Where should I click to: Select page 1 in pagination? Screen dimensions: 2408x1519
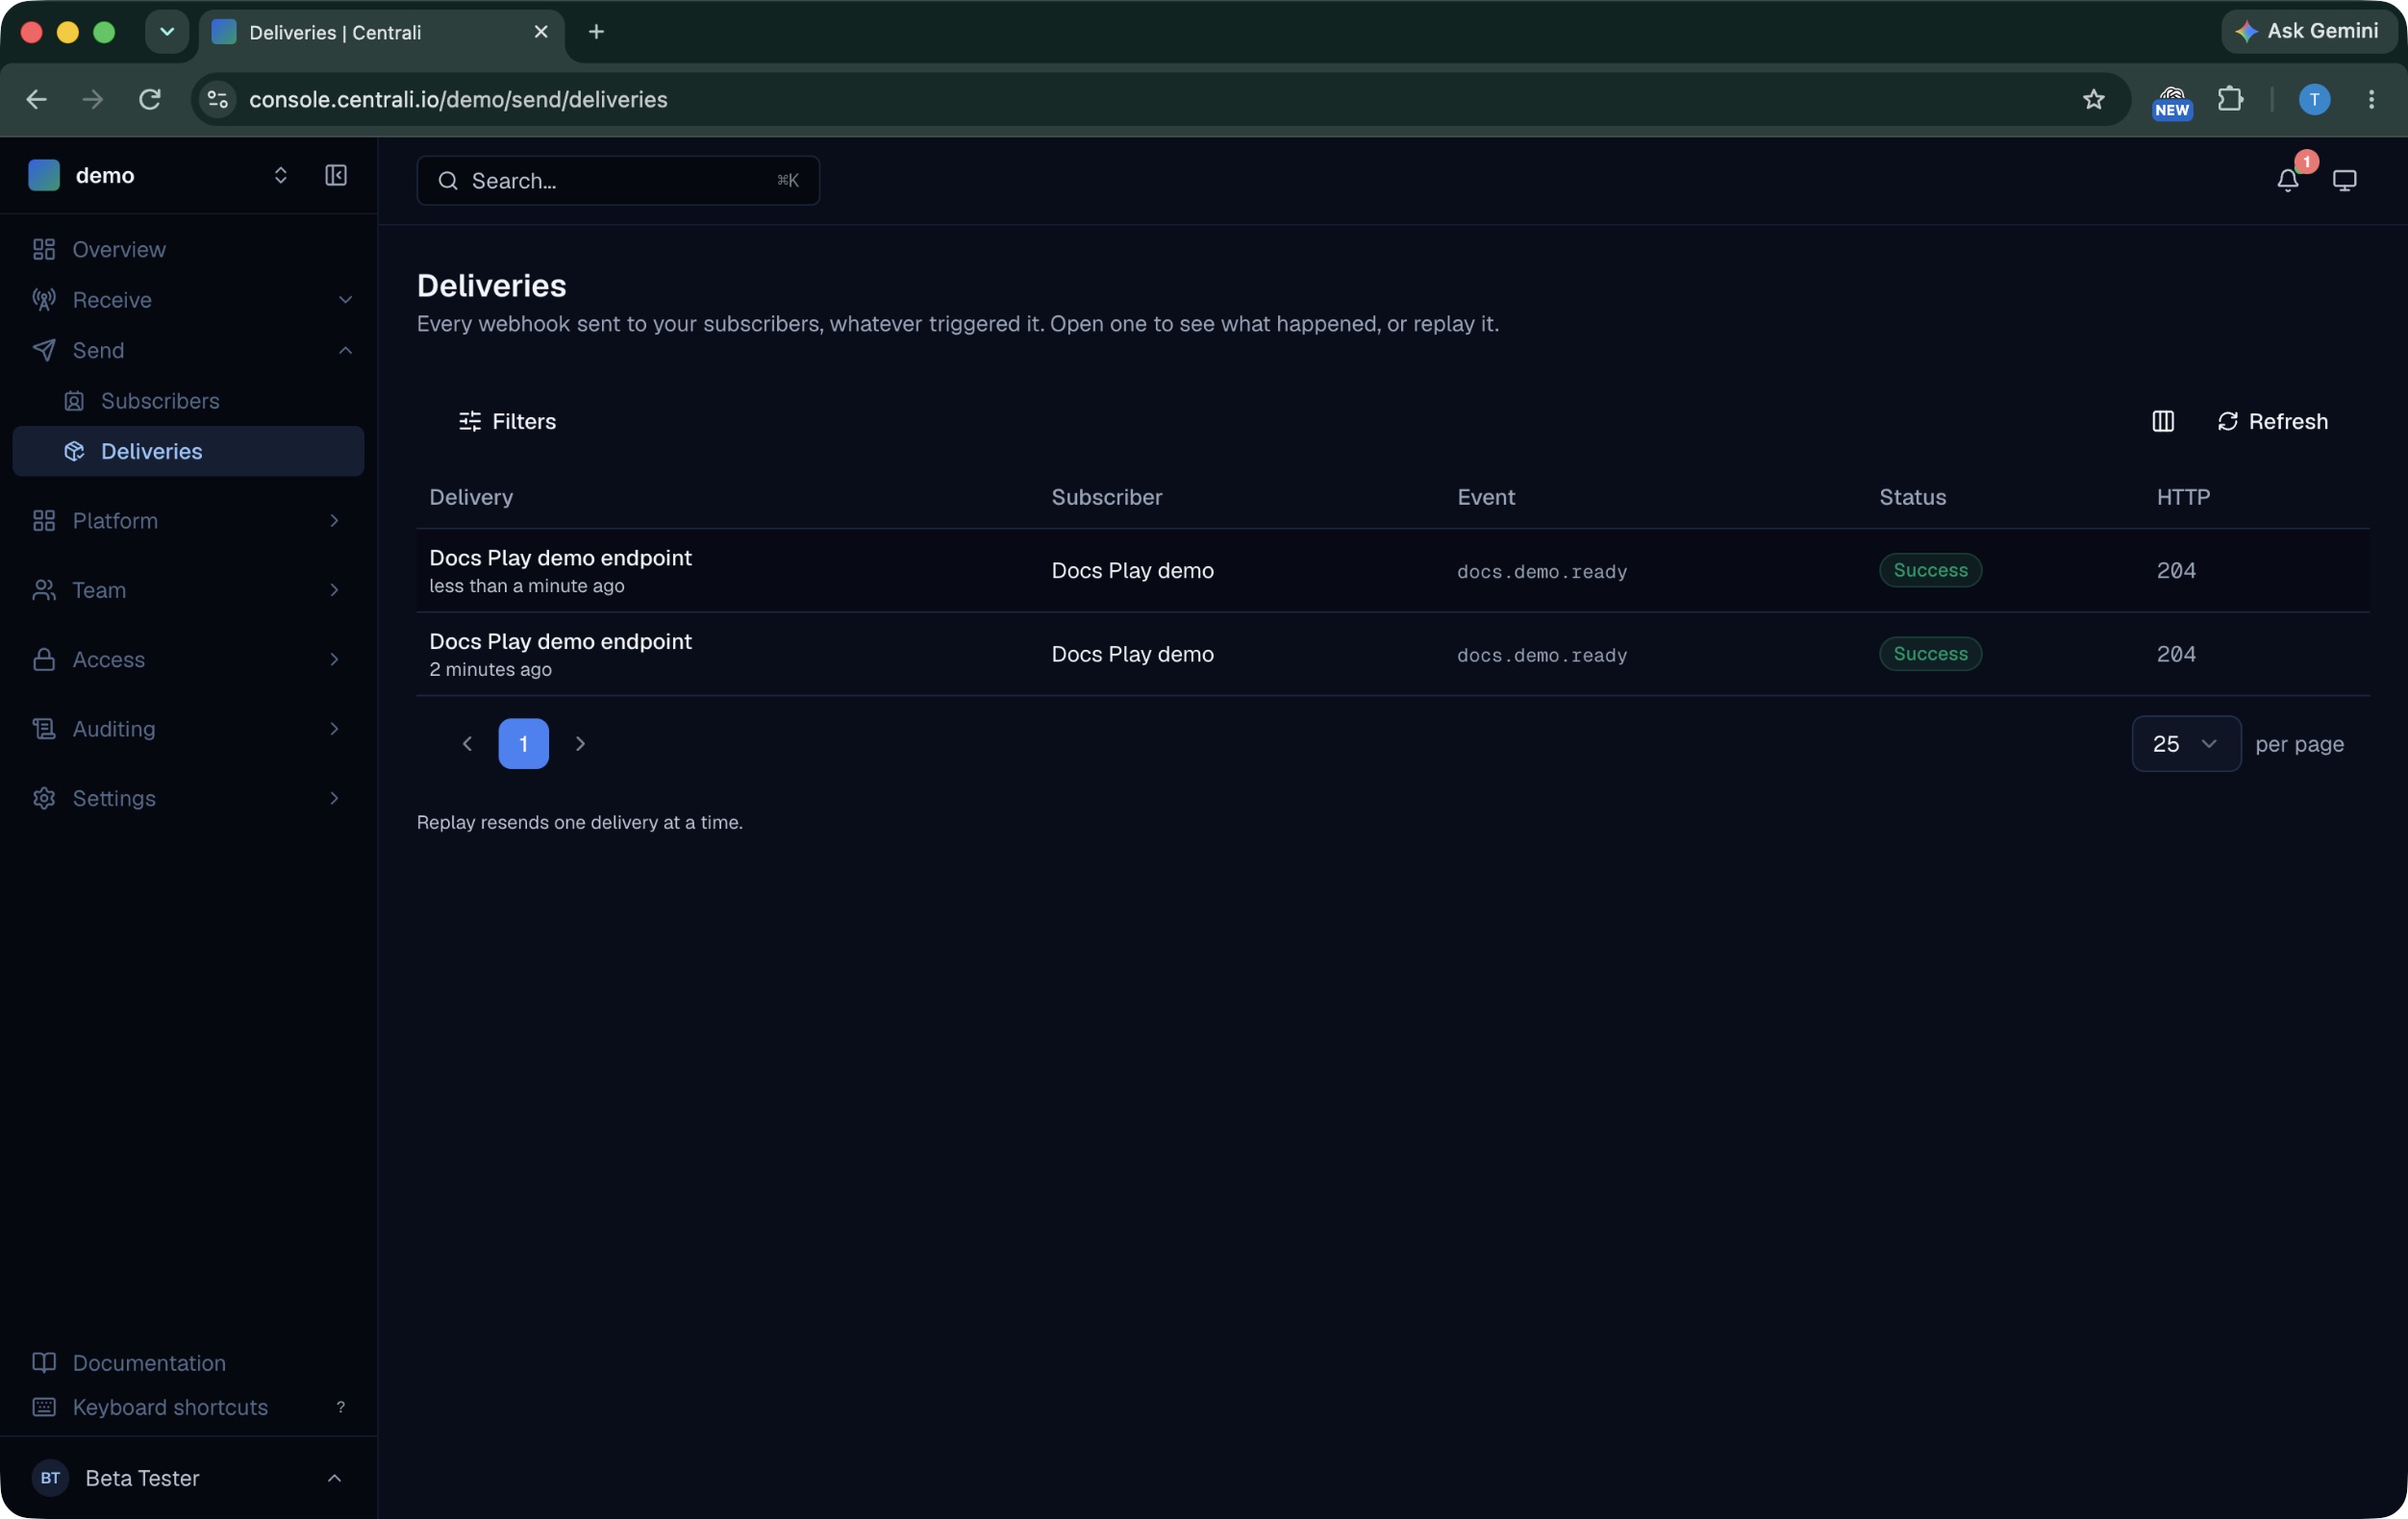523,743
